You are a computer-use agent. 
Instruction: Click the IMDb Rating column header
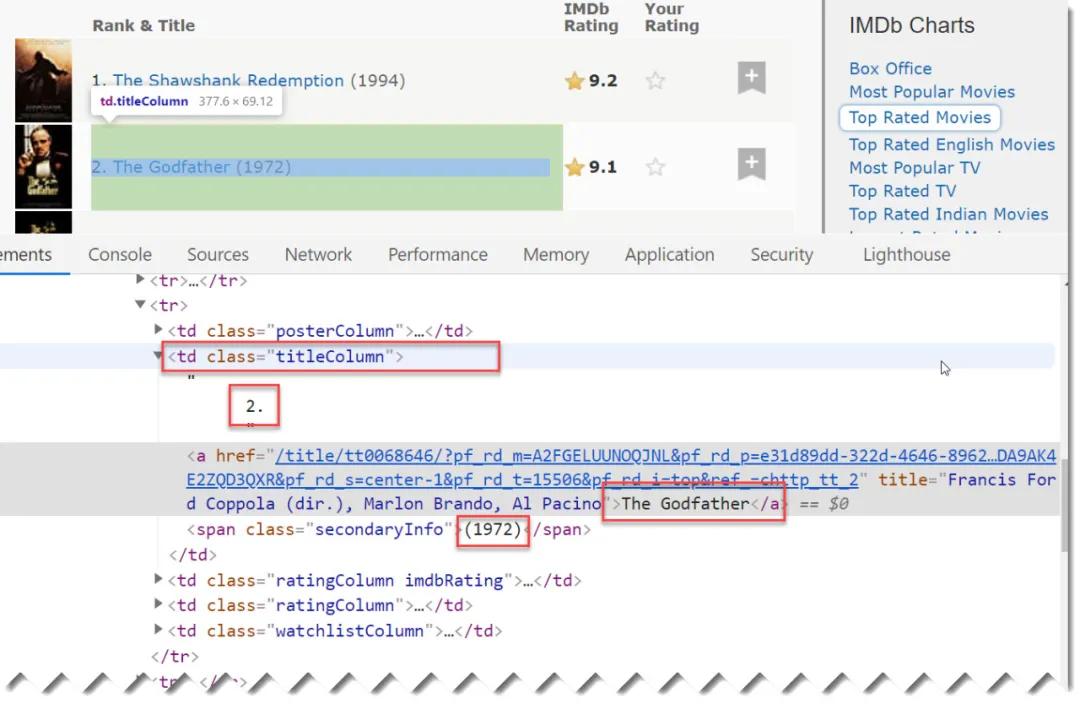pyautogui.click(x=591, y=17)
